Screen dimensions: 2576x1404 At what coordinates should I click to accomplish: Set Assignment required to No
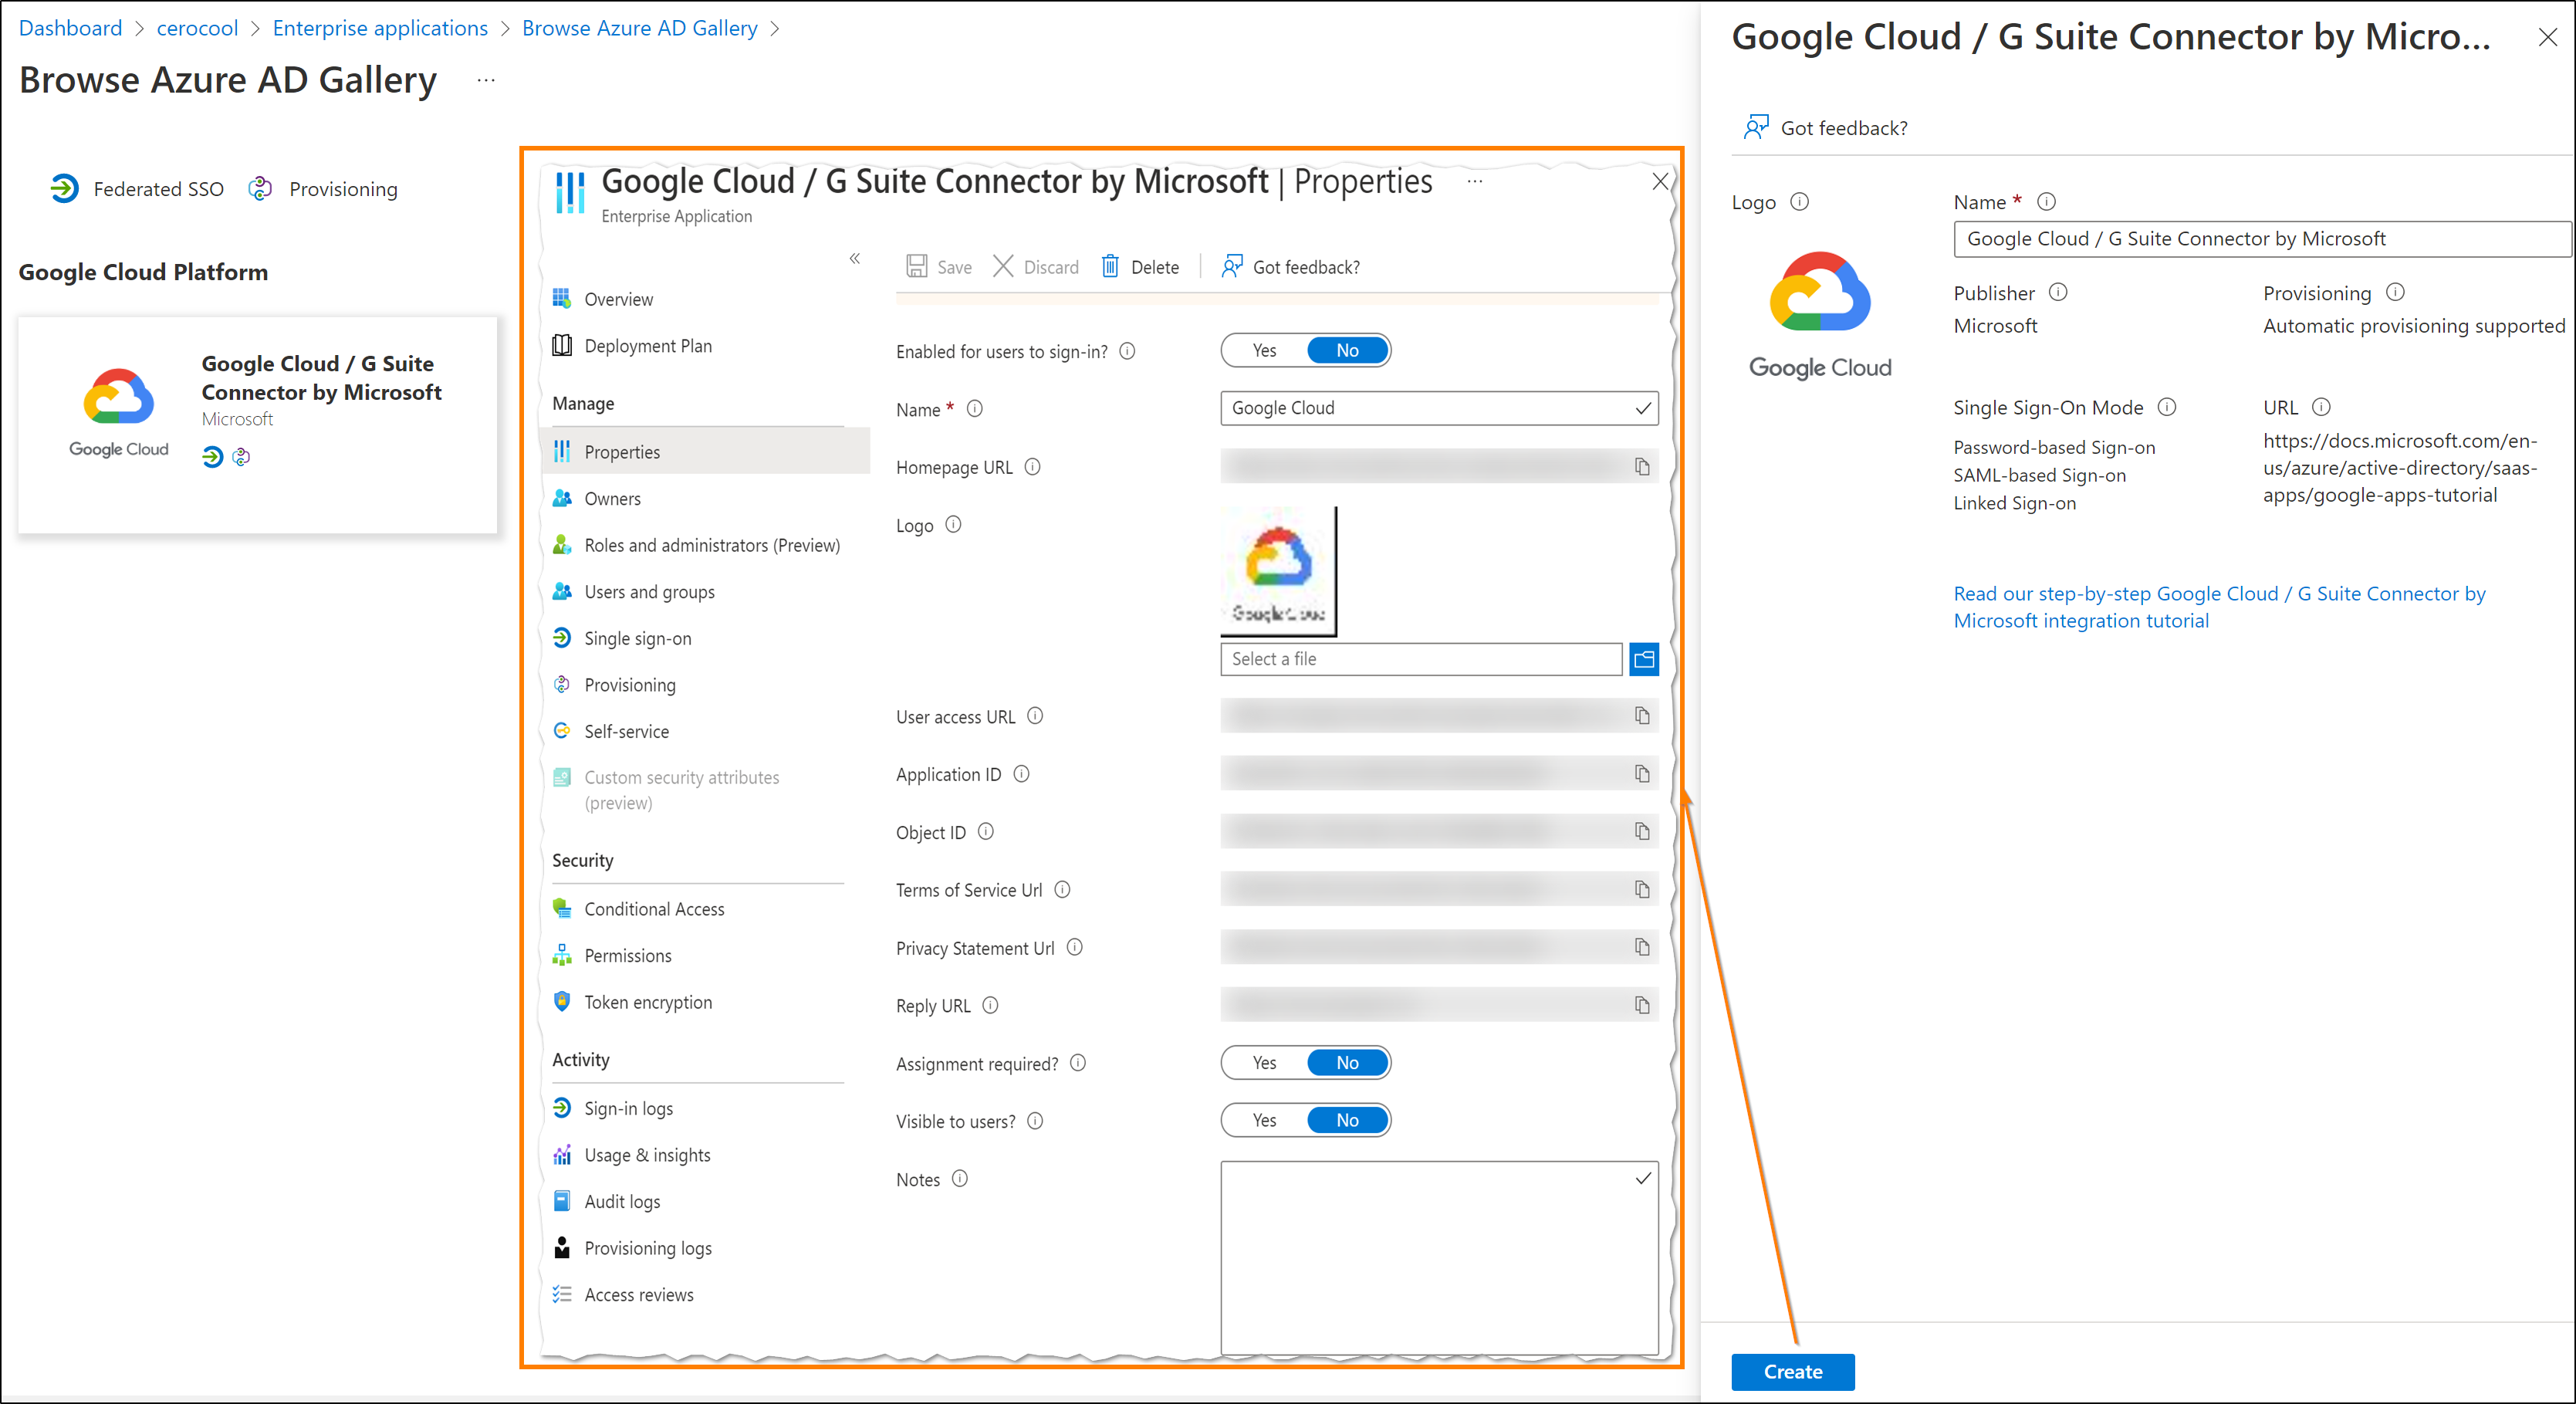click(x=1347, y=1063)
